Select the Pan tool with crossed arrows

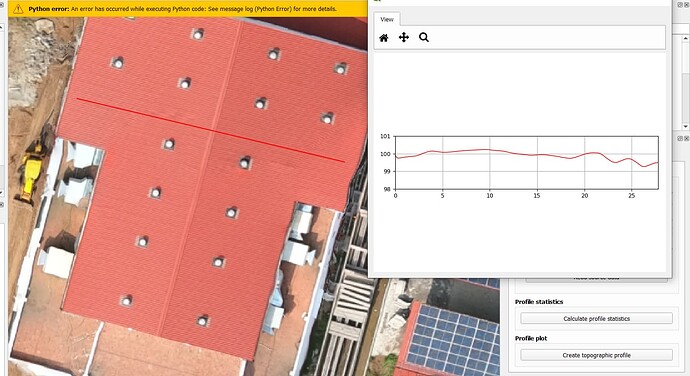[x=404, y=37]
